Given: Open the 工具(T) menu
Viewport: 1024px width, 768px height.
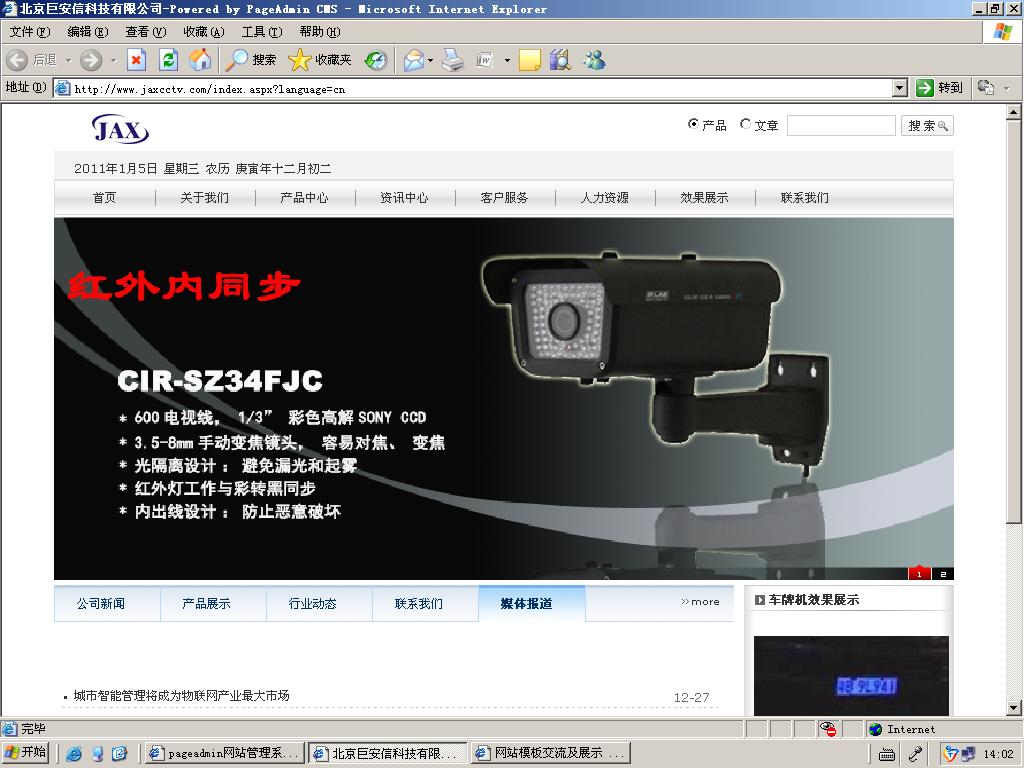Looking at the screenshot, I should coord(262,31).
